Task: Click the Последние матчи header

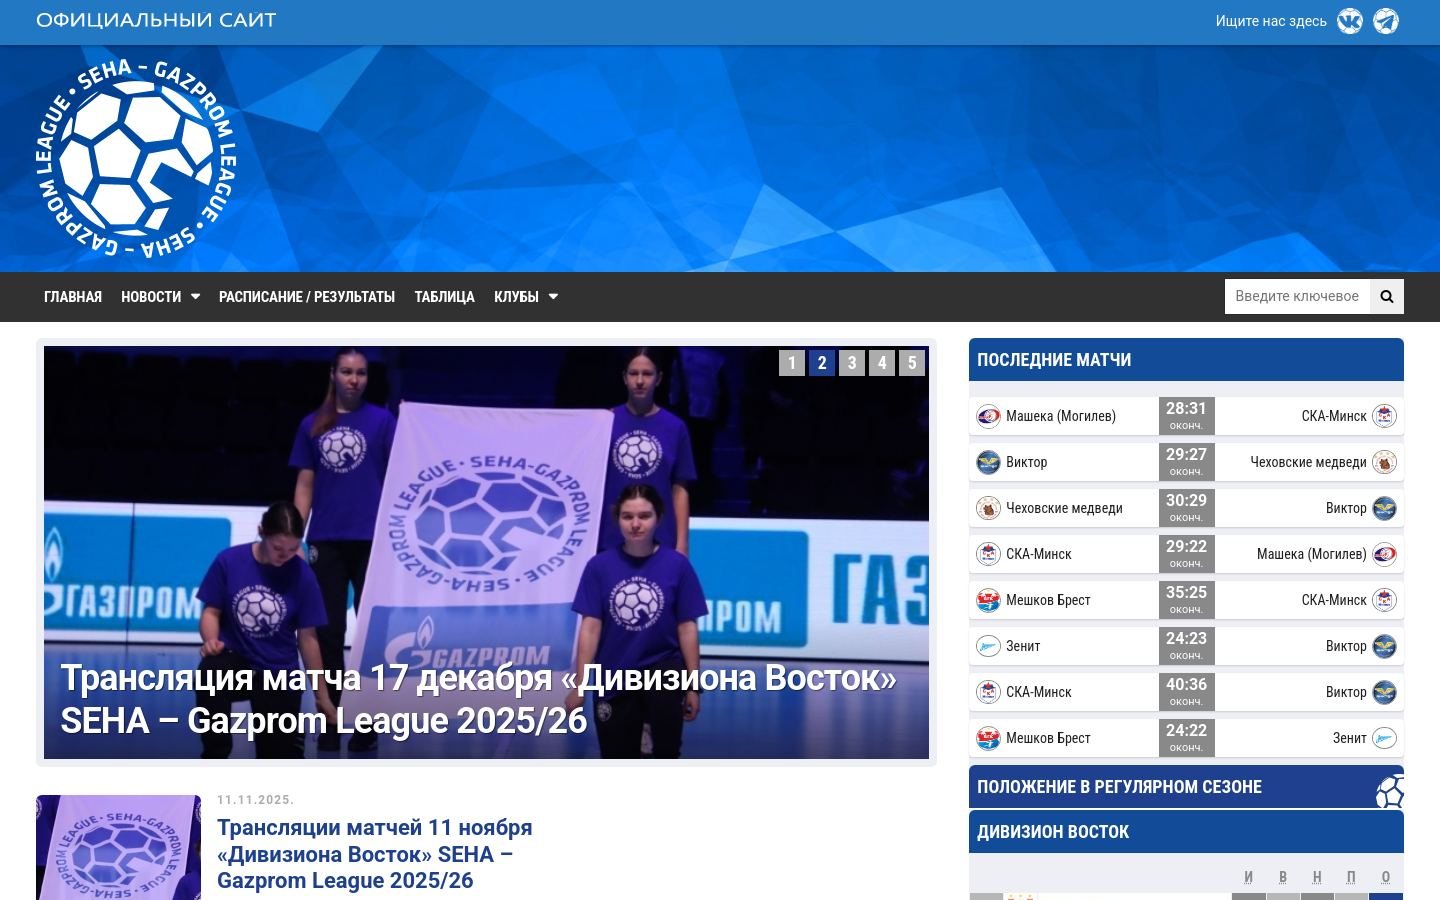Action: [1186, 360]
